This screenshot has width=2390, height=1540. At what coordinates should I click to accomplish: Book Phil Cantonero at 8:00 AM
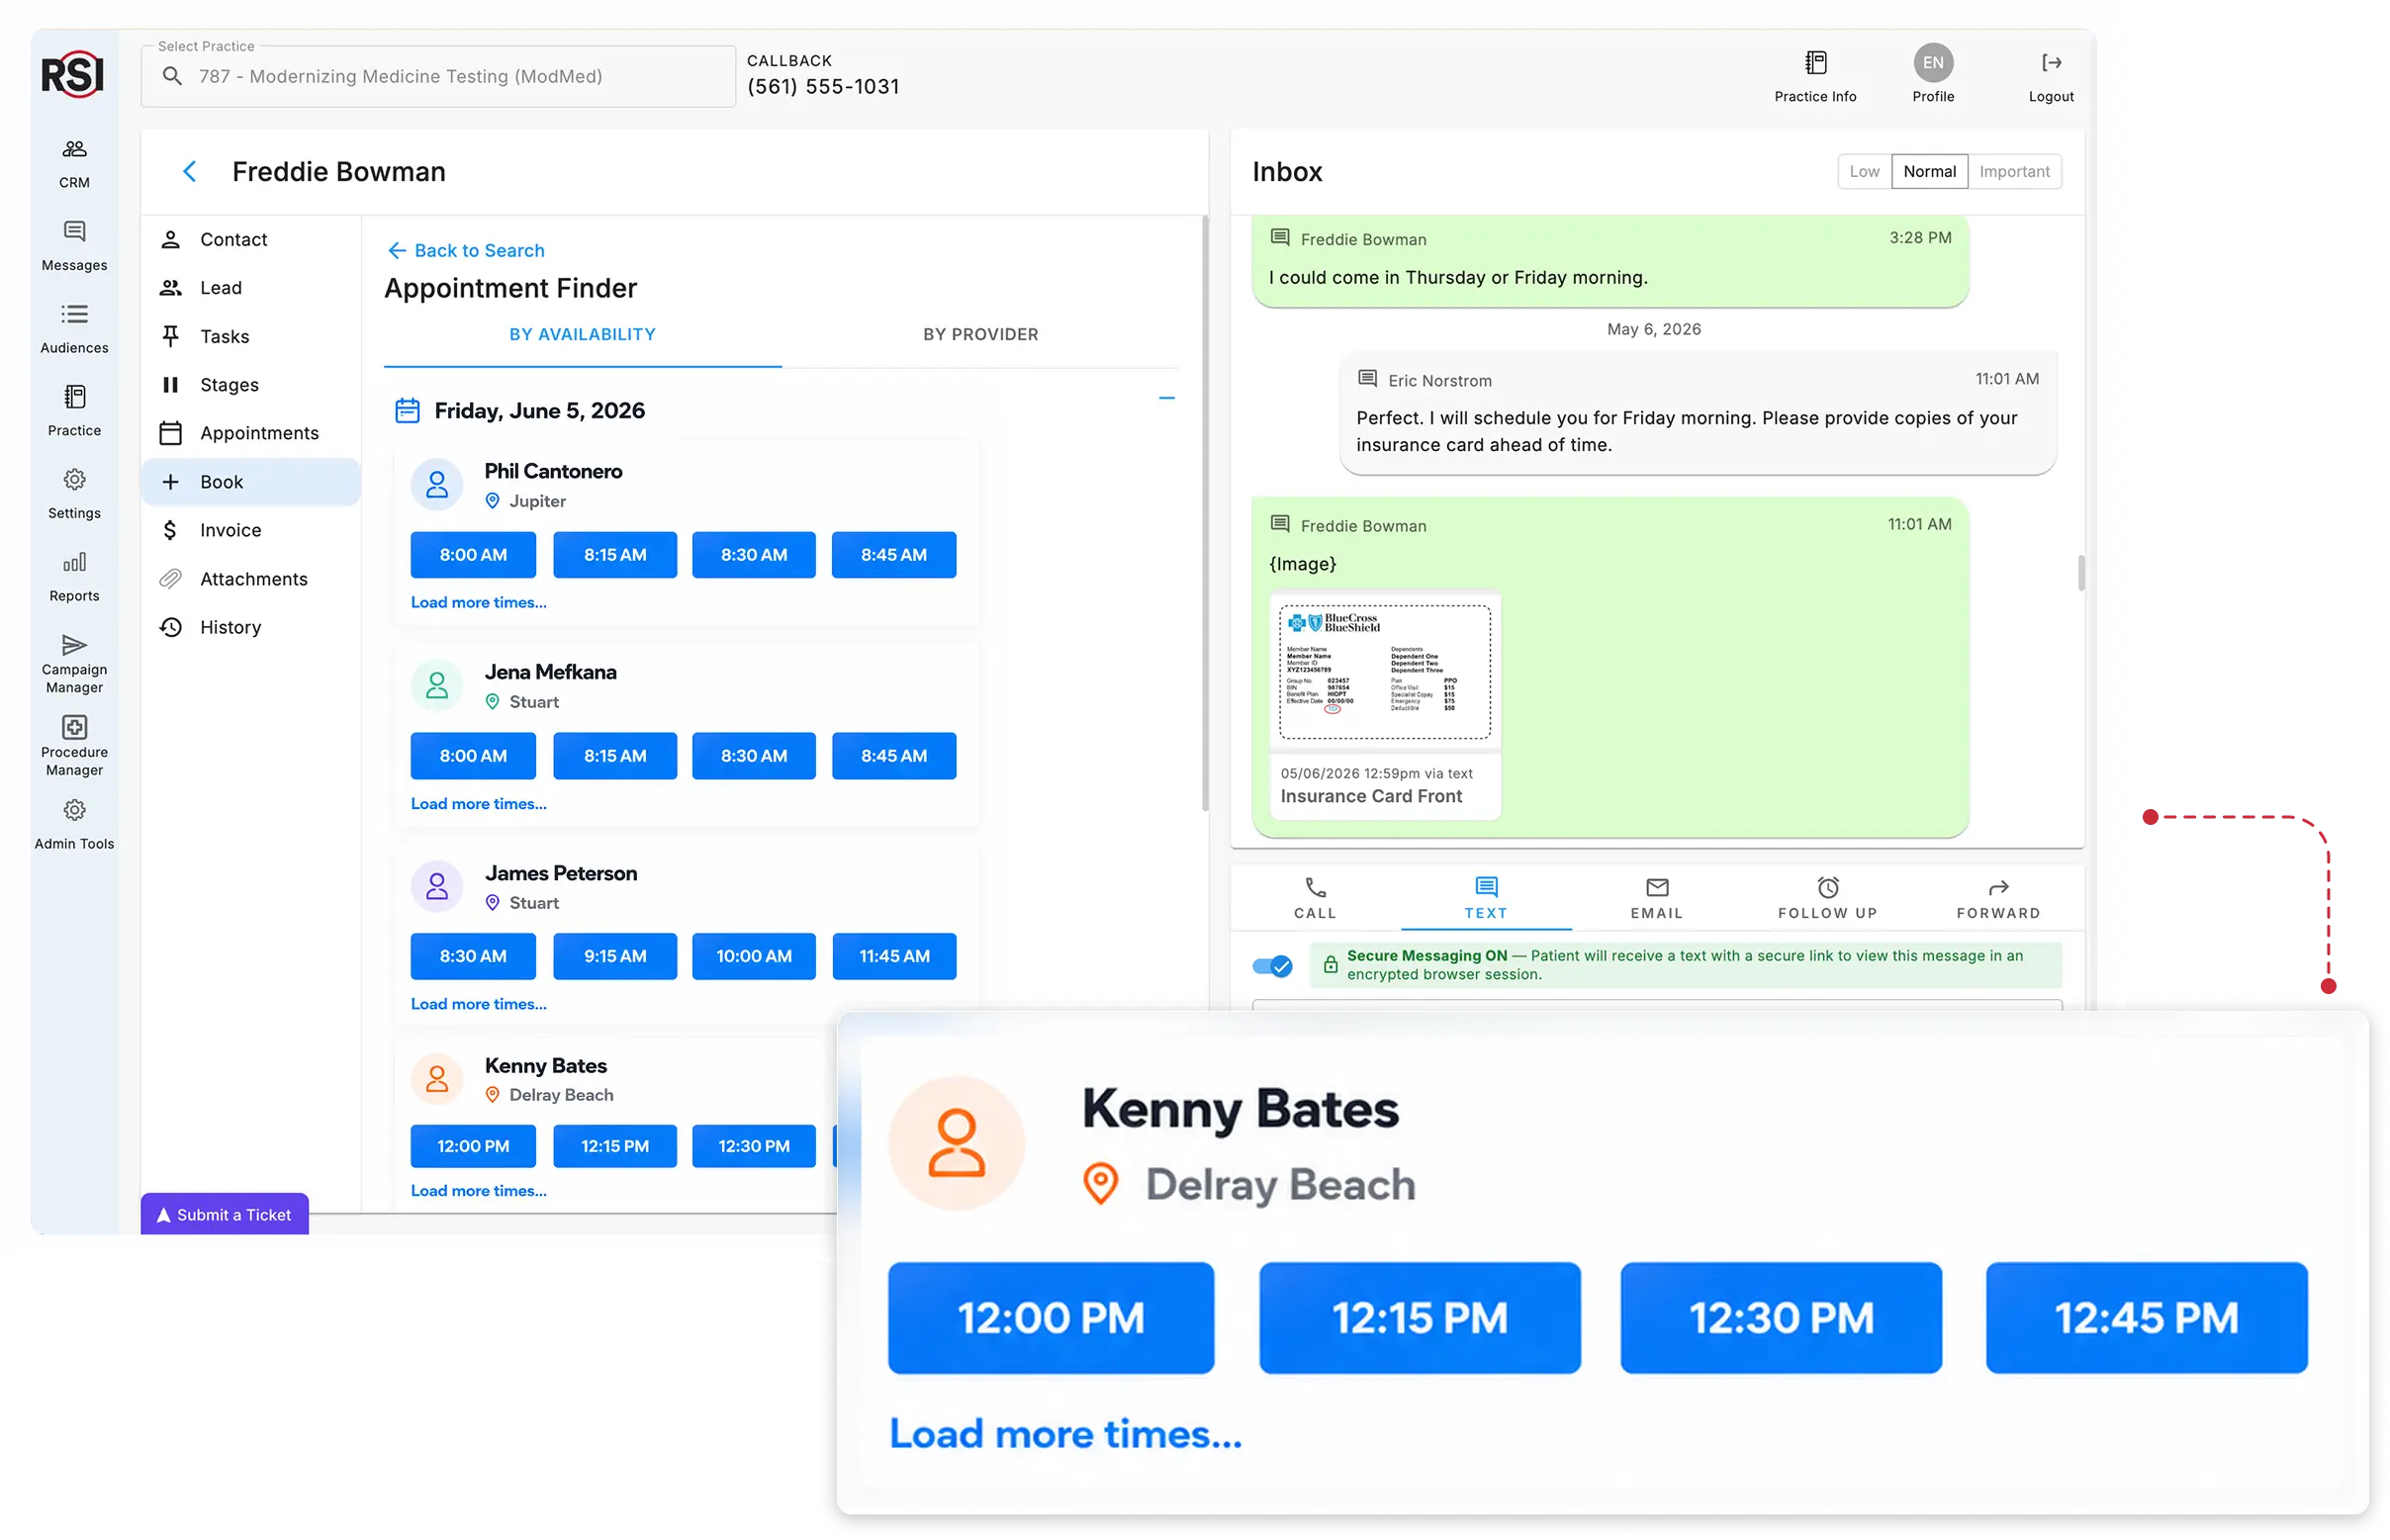pos(473,555)
